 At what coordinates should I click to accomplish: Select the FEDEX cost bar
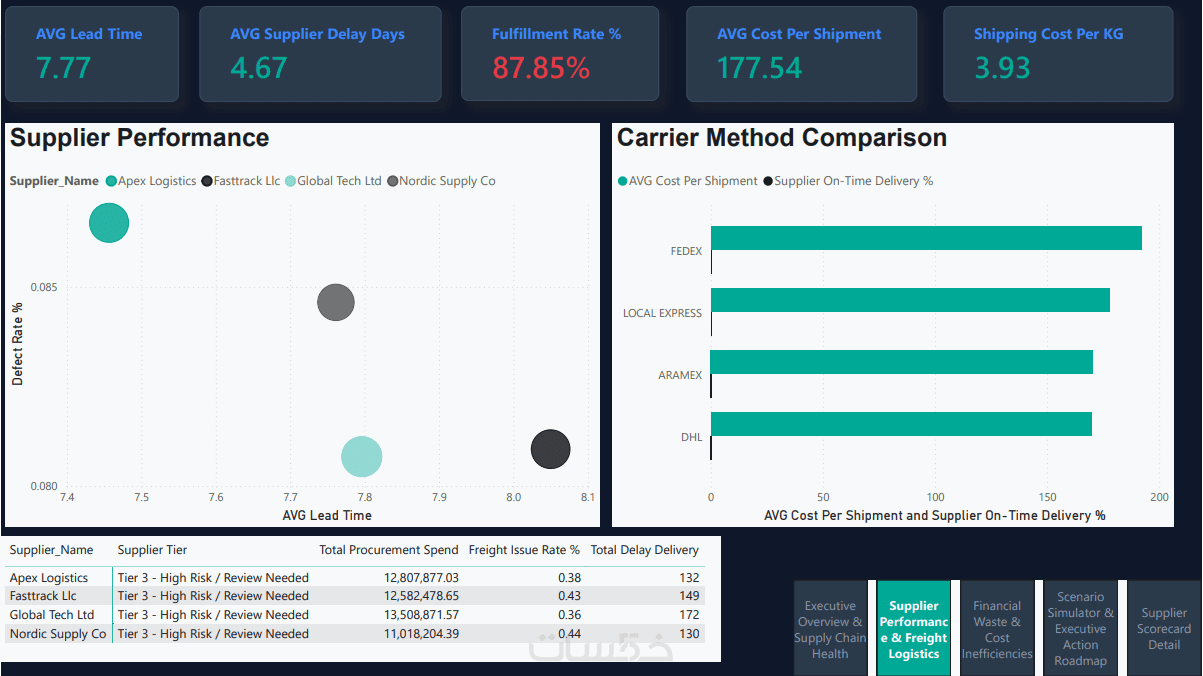point(926,238)
